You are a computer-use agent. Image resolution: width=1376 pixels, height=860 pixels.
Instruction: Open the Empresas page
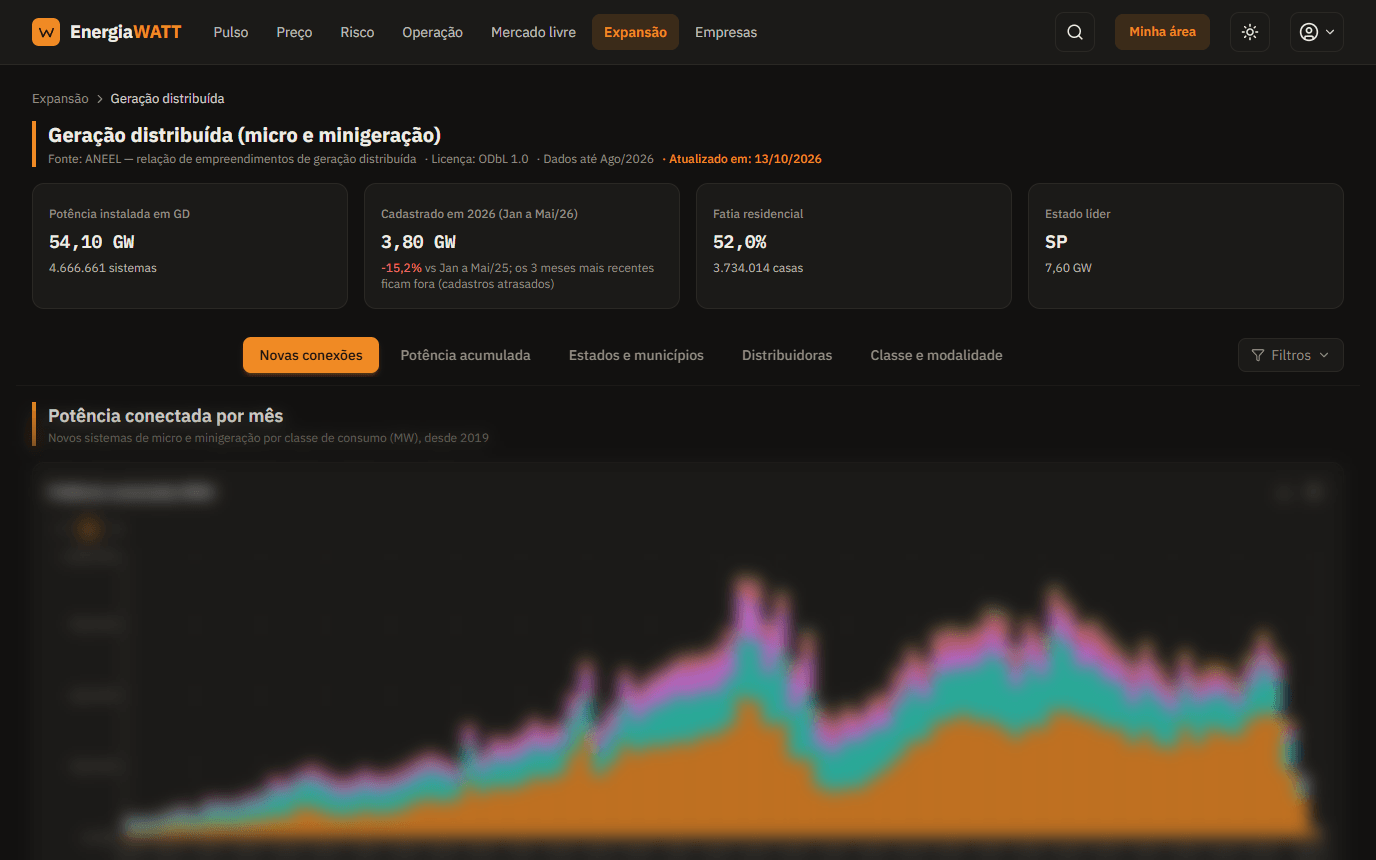tap(726, 32)
